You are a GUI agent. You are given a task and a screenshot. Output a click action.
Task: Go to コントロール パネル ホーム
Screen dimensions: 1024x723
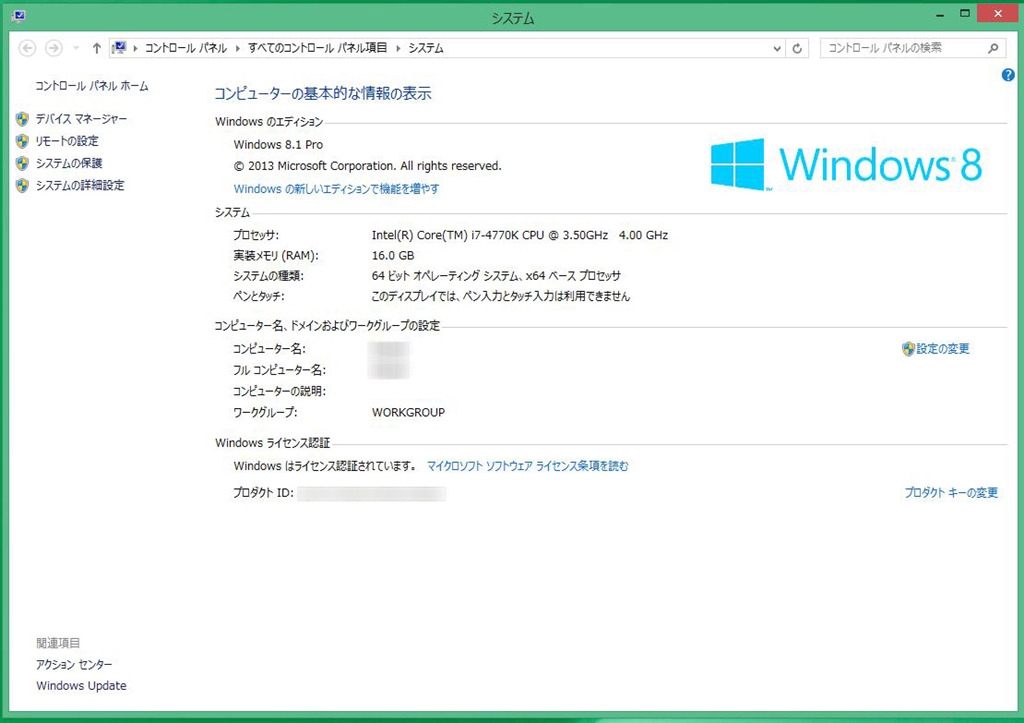coord(91,86)
